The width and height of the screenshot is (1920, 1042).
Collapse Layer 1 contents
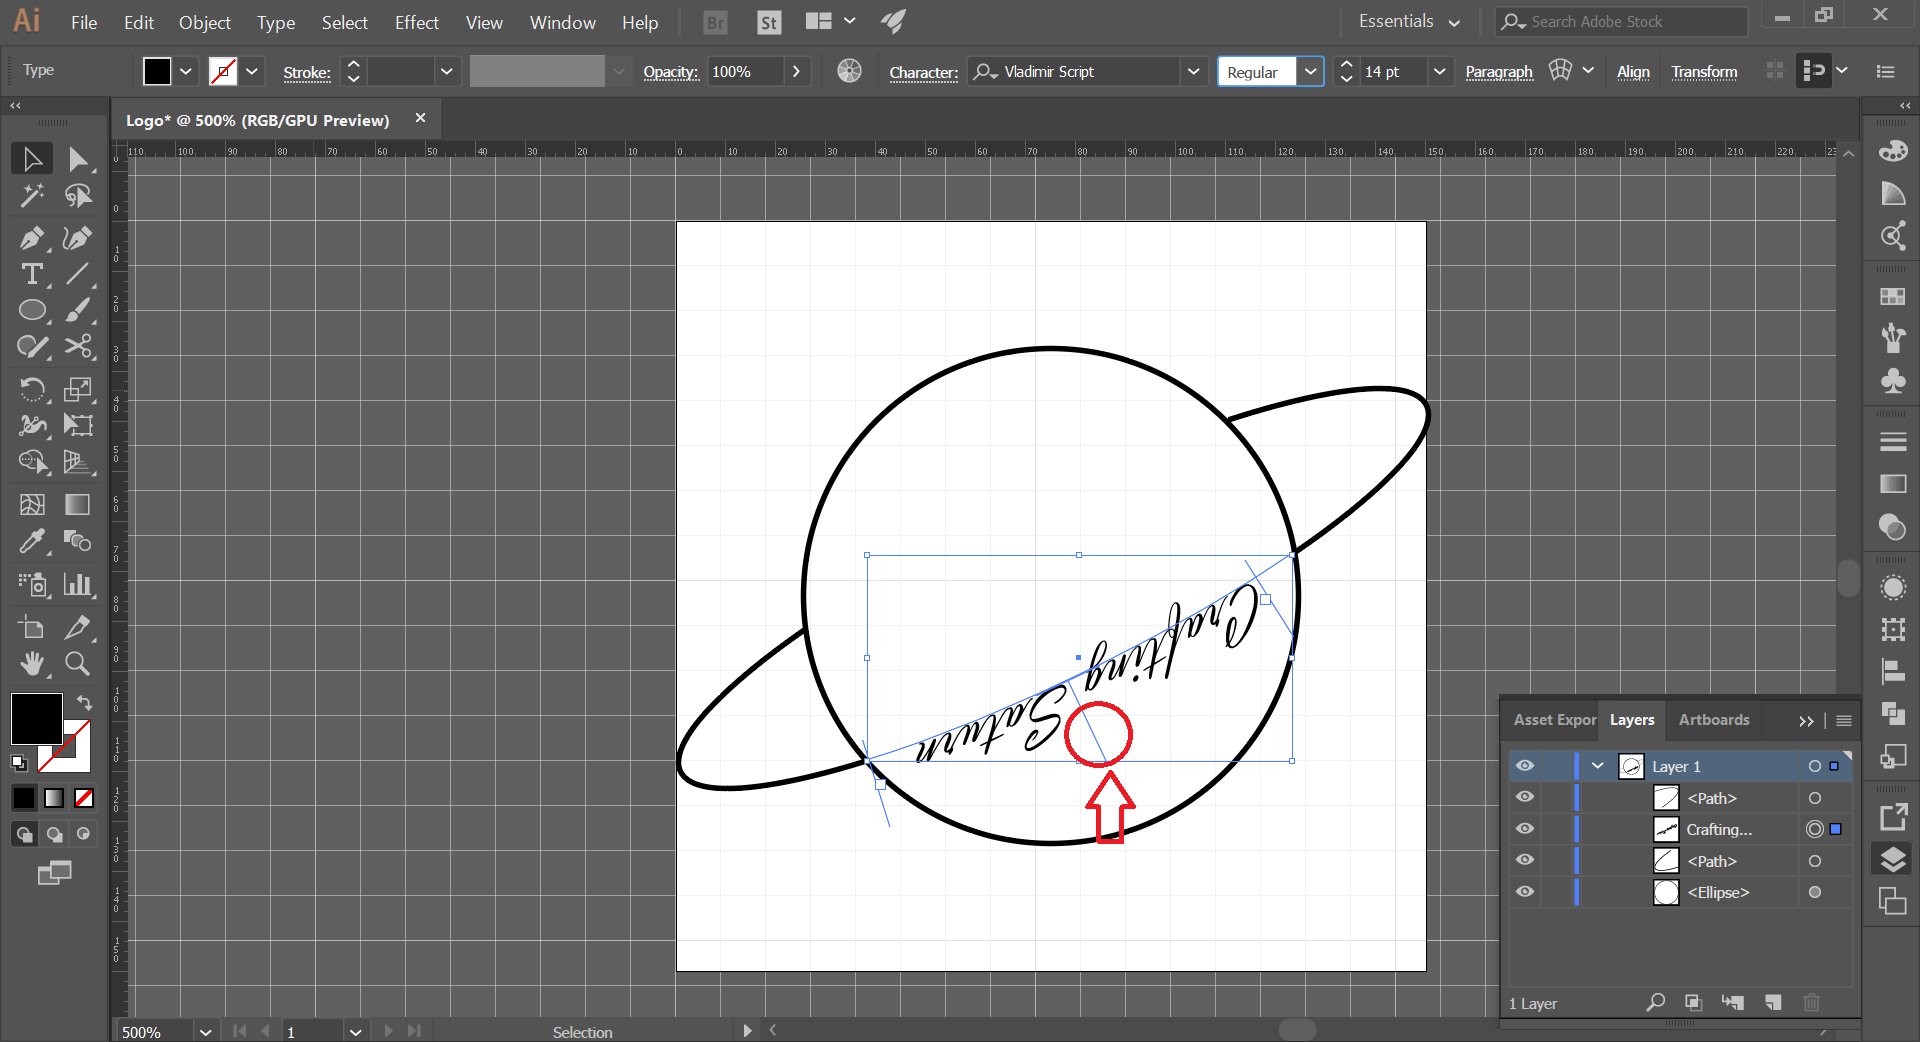(1597, 766)
